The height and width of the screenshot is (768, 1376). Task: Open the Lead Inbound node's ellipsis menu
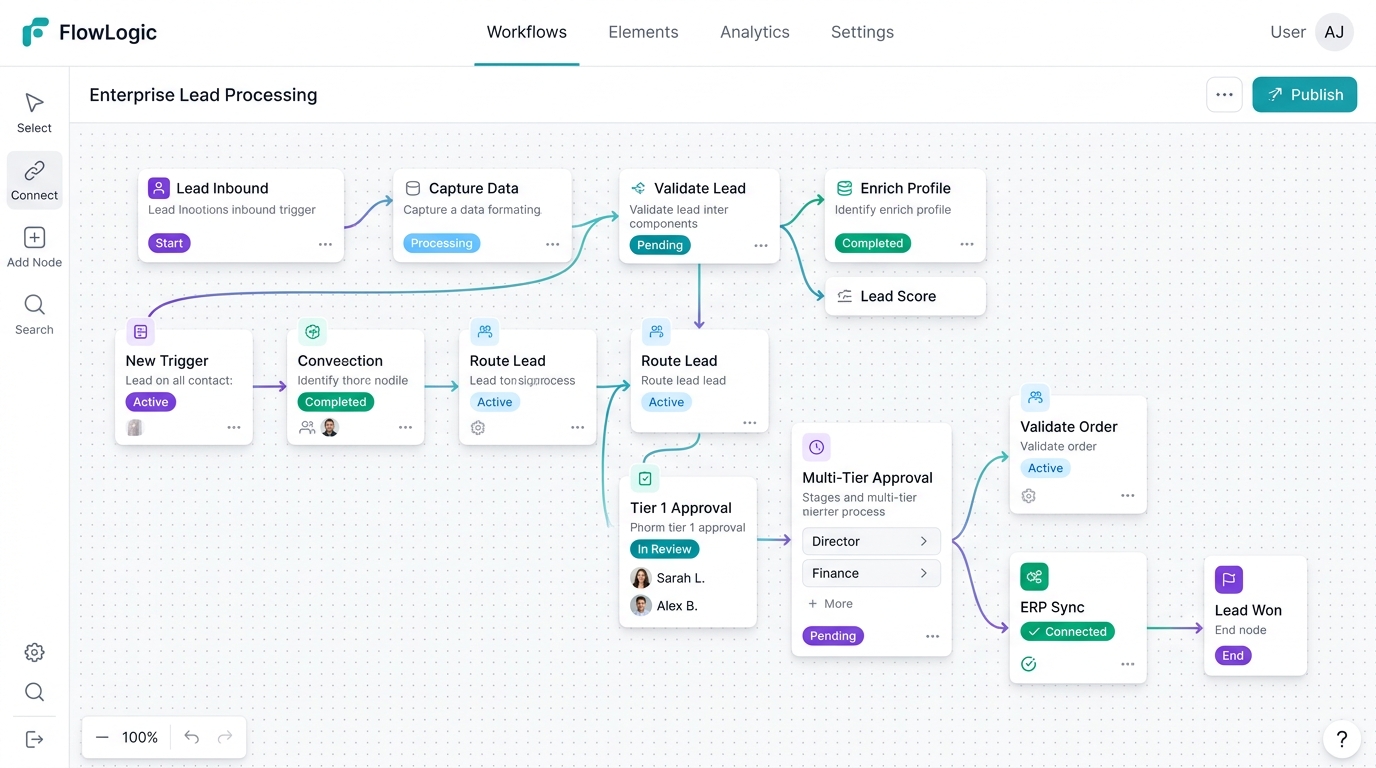click(x=325, y=244)
